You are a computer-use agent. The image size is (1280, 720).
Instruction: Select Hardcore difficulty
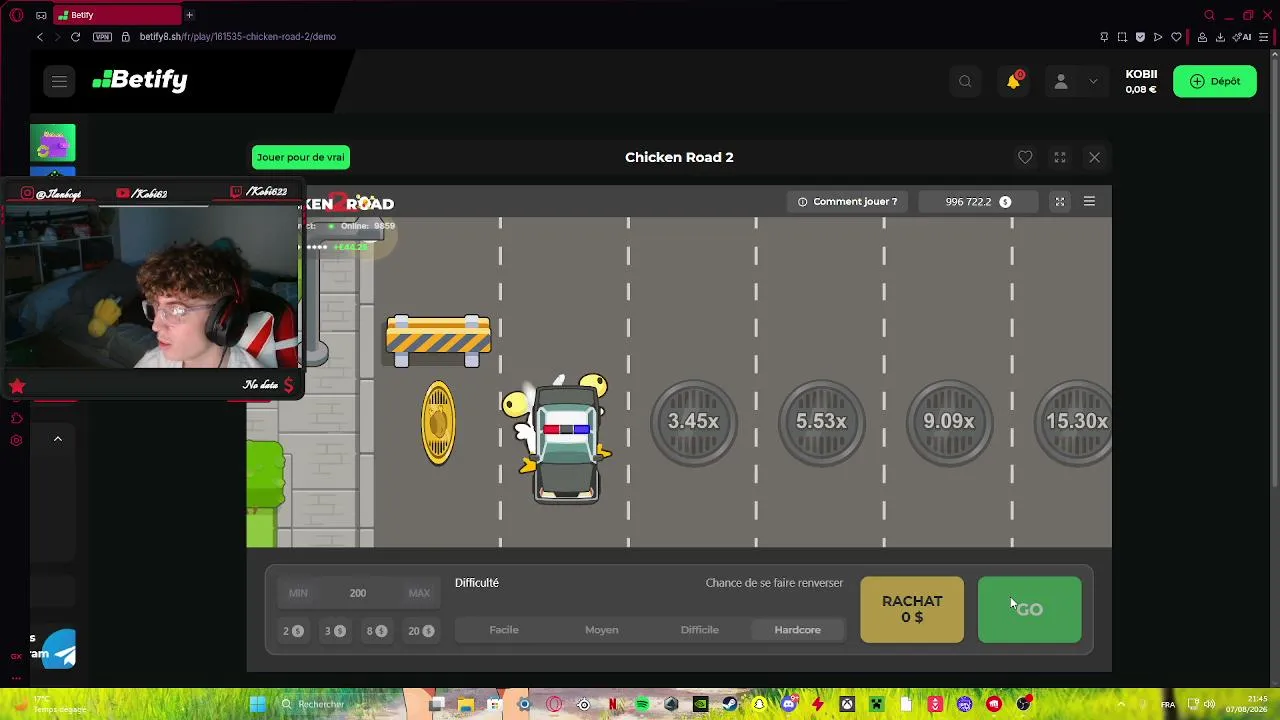click(798, 630)
